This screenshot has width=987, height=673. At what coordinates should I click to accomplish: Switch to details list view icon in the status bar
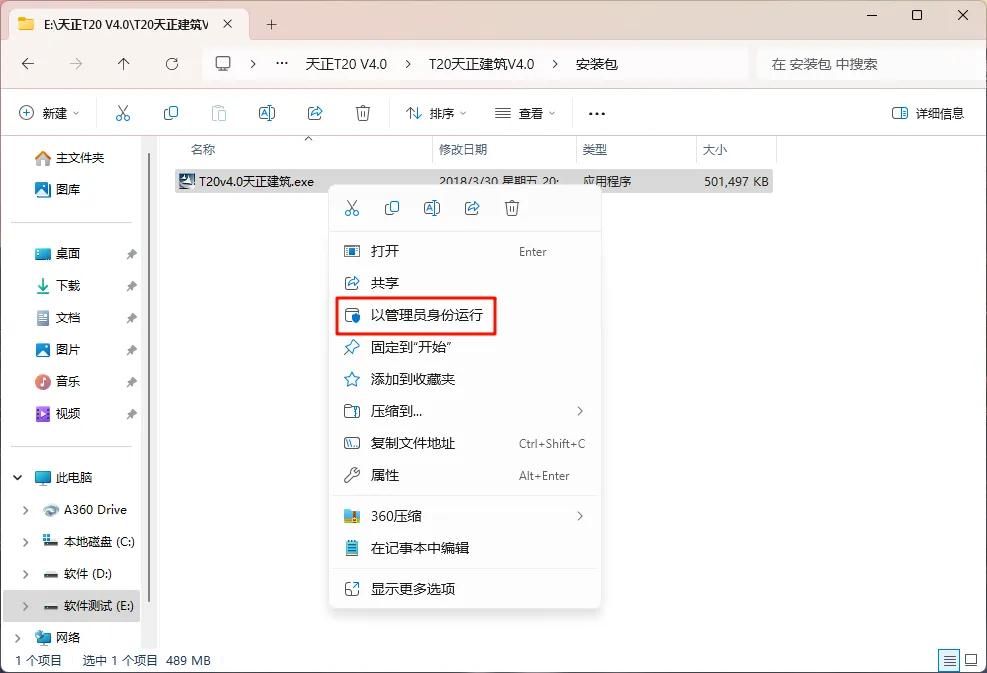949,660
